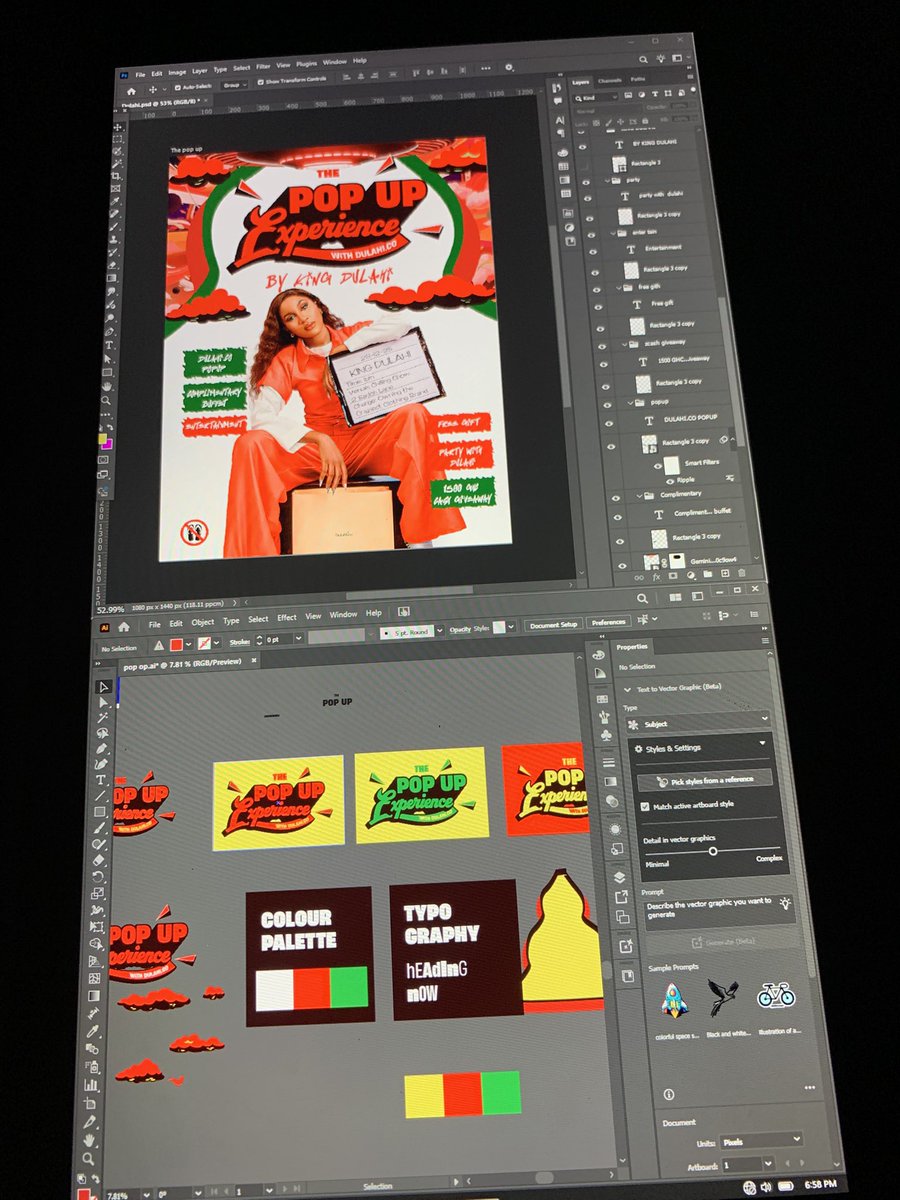Open Illustrator's Object menu
Screen dimensions: 900x1200
point(203,621)
